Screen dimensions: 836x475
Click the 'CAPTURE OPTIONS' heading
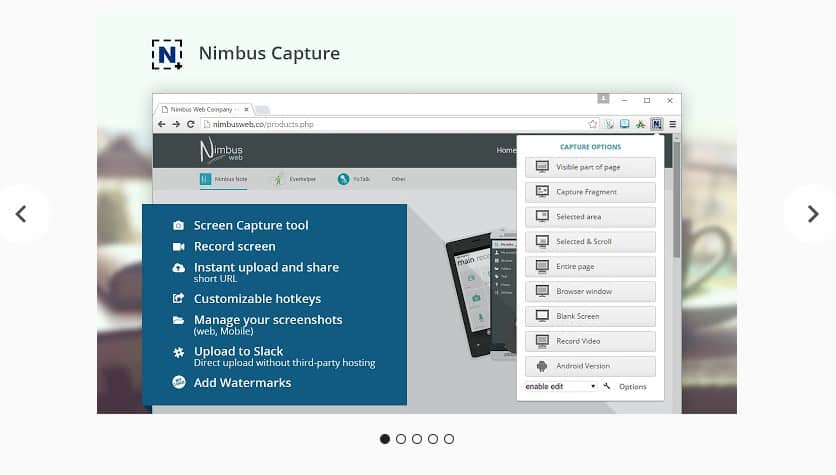pyautogui.click(x=590, y=147)
